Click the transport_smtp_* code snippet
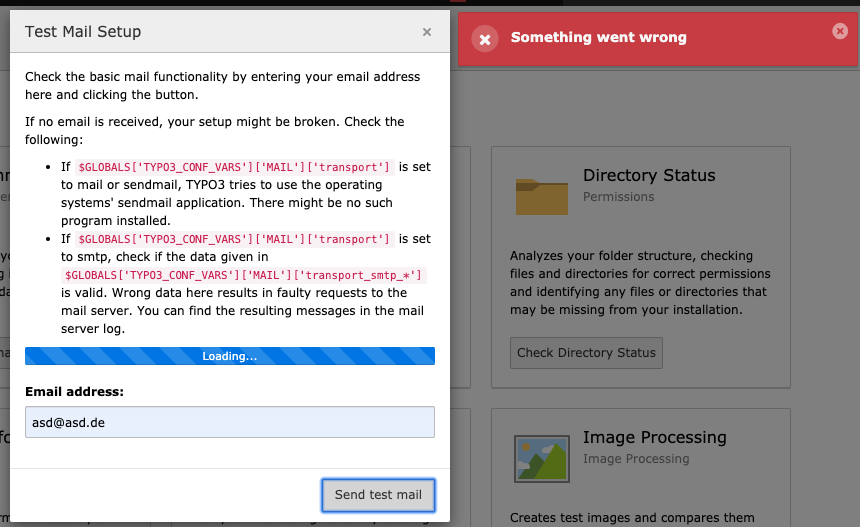The width and height of the screenshot is (860, 527). (x=245, y=275)
